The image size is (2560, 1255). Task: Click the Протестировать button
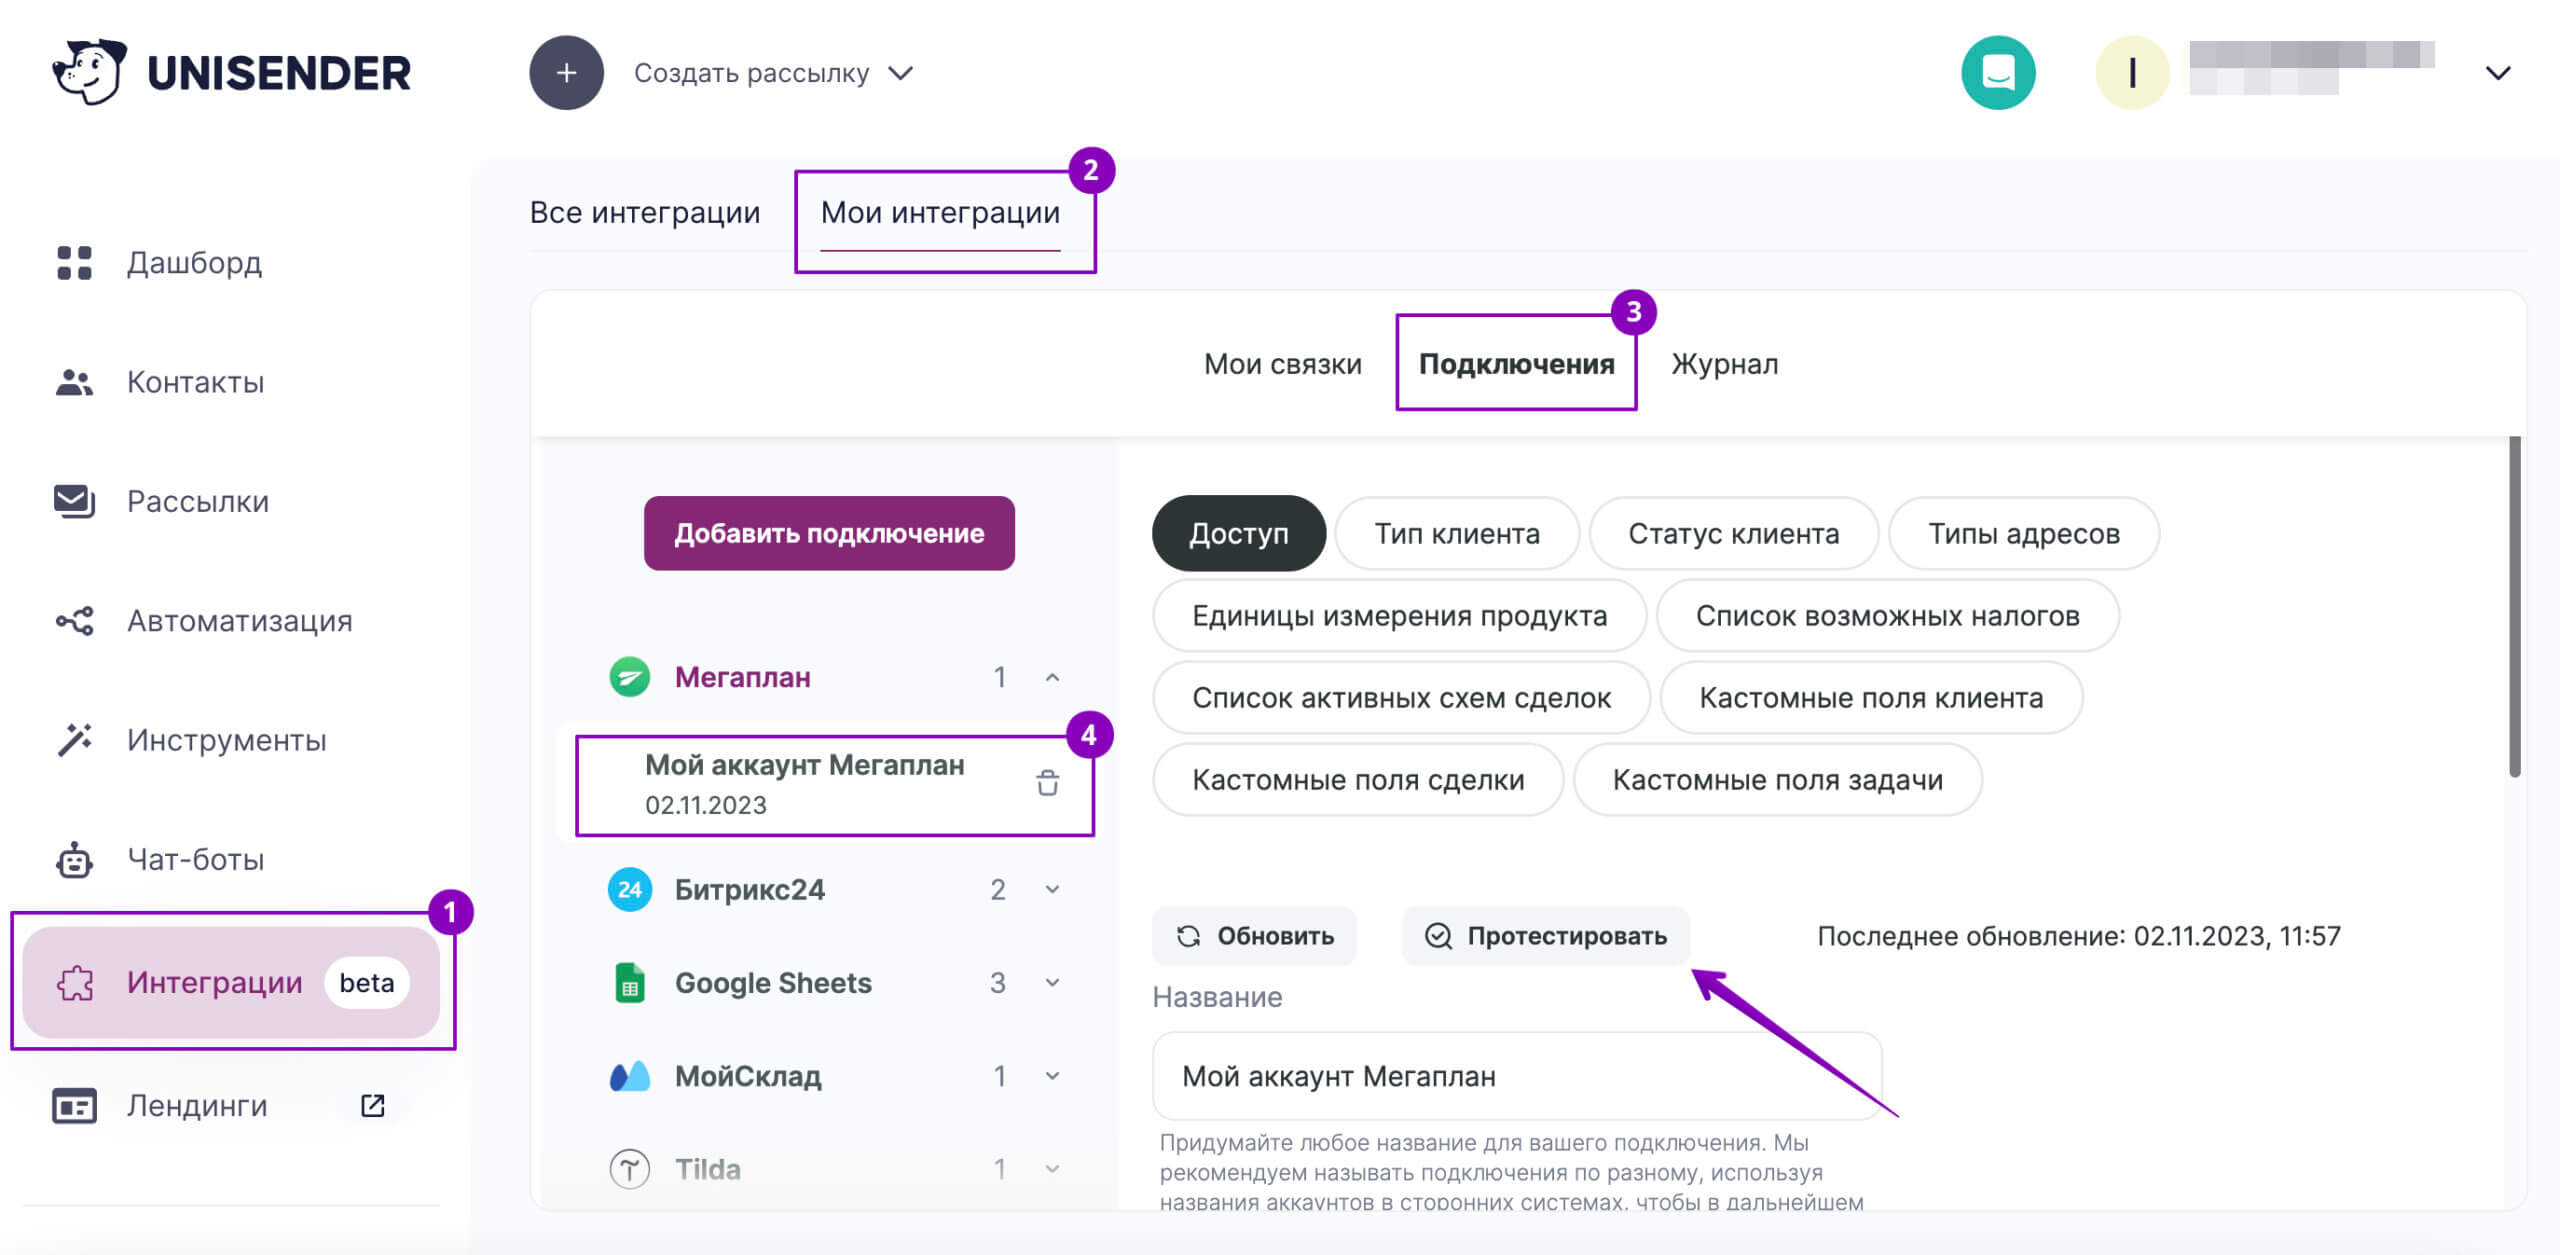(x=1546, y=936)
